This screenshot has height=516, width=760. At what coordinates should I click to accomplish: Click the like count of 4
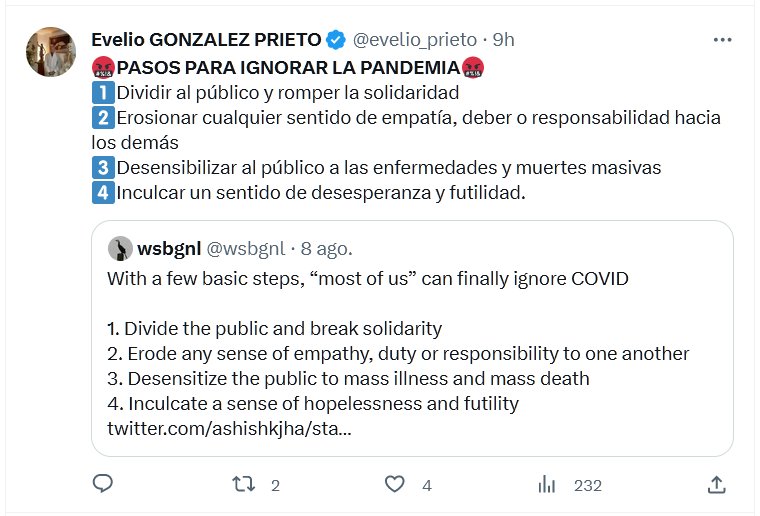point(427,486)
